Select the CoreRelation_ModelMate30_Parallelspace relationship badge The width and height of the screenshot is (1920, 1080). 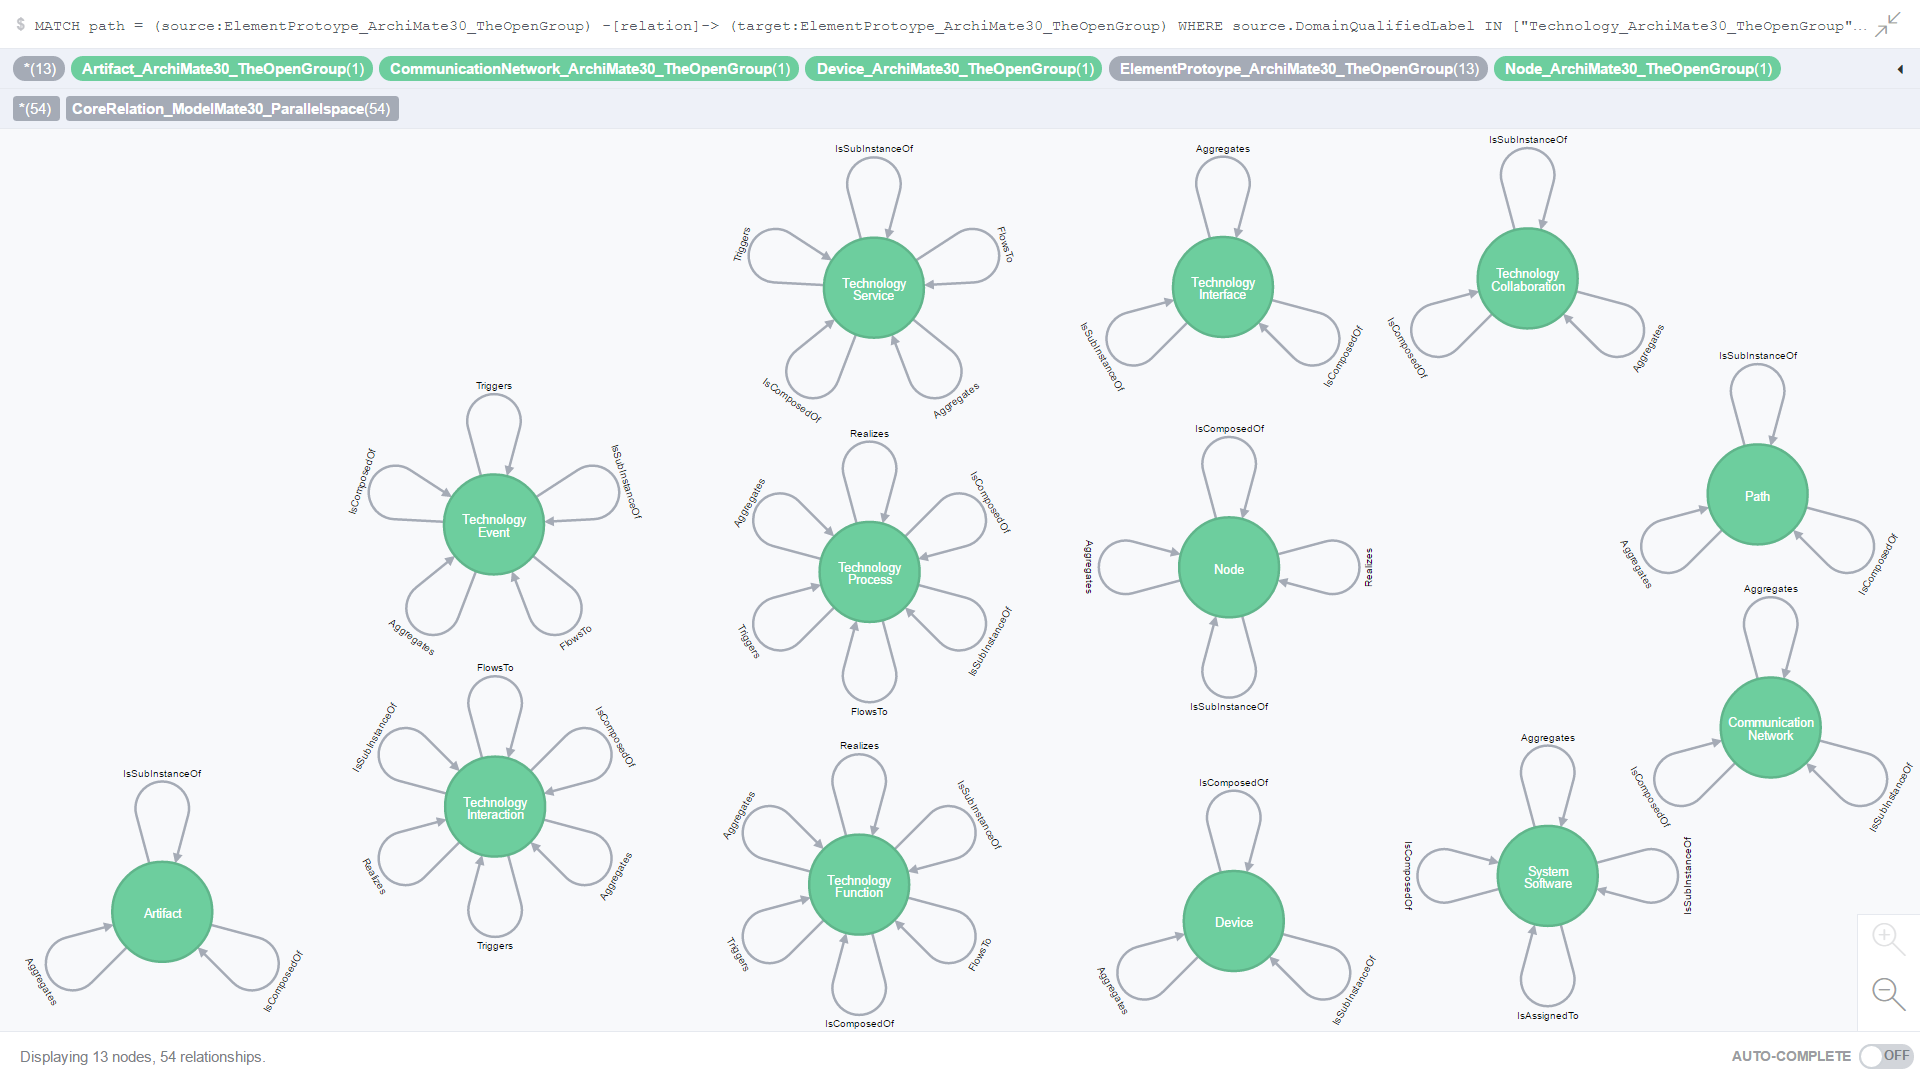click(232, 109)
